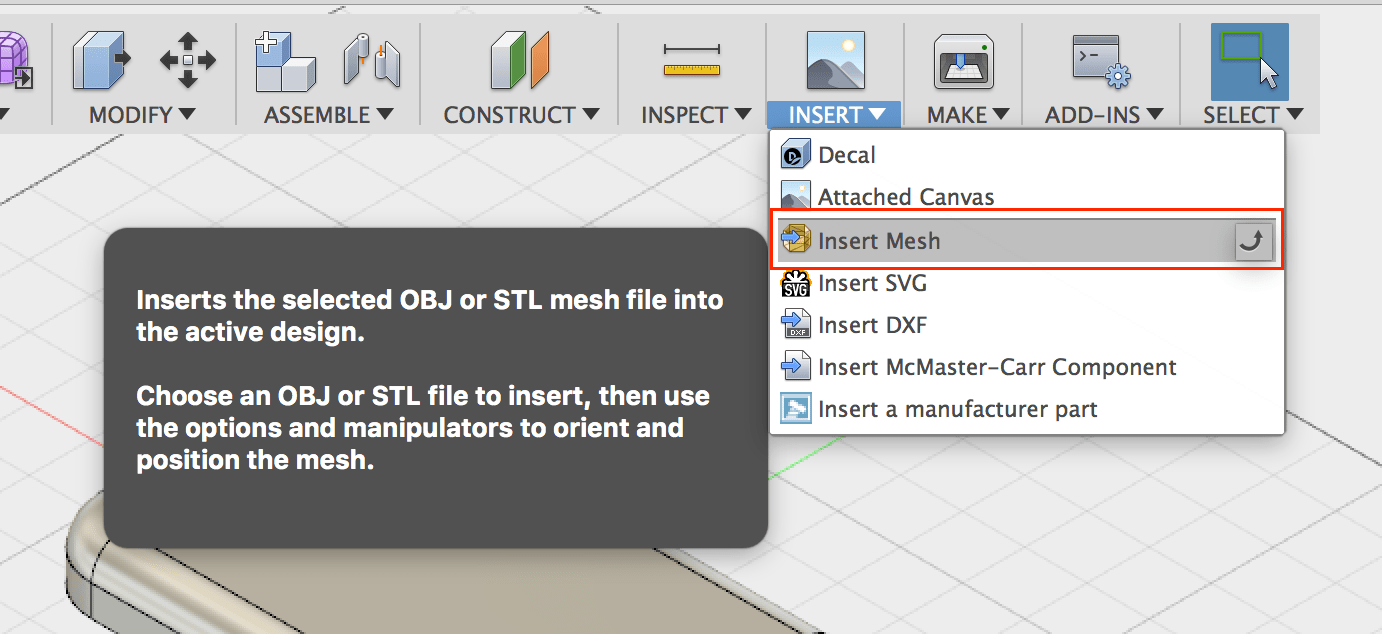1382x634 pixels.
Task: Choose Insert Mesh from the menu
Action: 878,241
